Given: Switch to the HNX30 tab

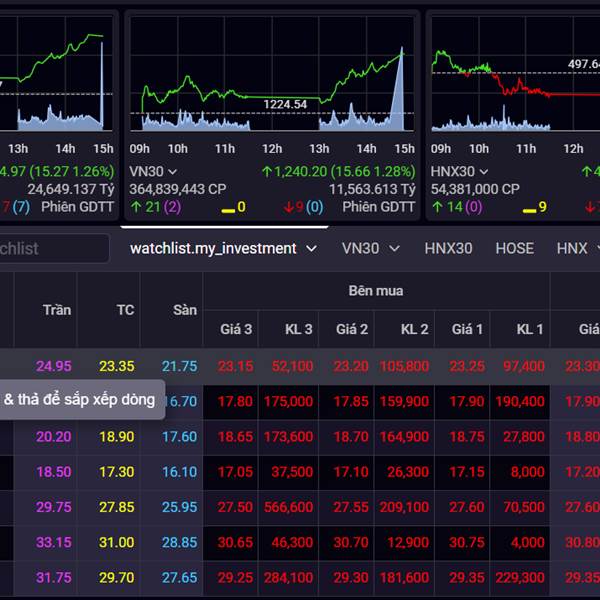Looking at the screenshot, I should [x=448, y=248].
